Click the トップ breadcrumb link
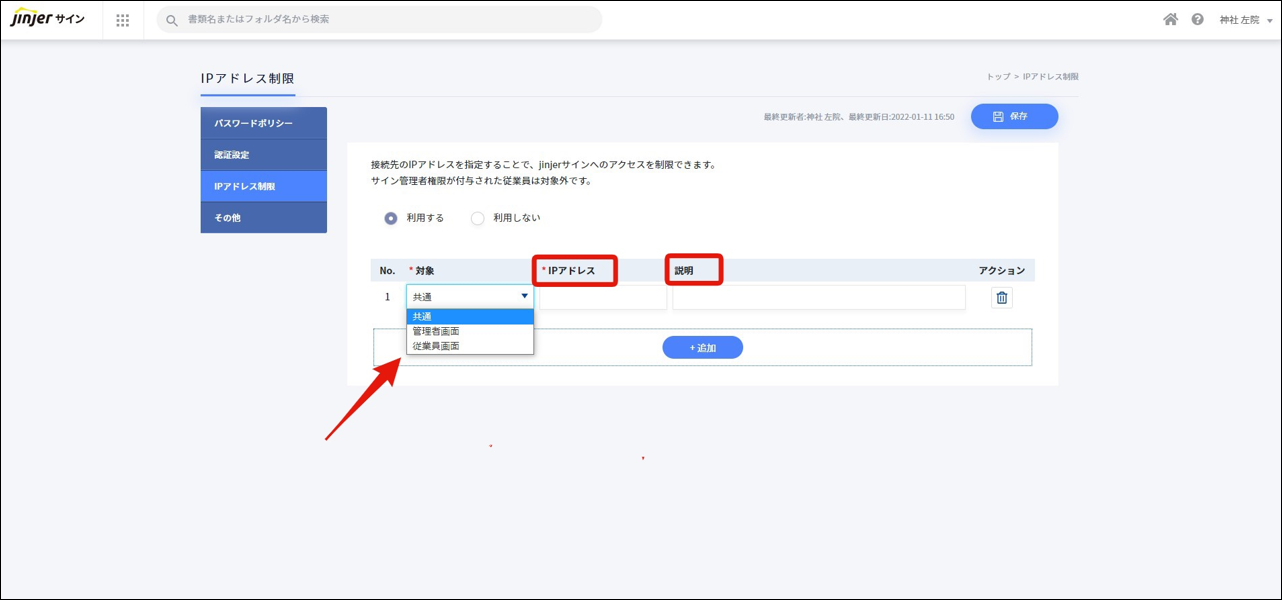 click(998, 77)
